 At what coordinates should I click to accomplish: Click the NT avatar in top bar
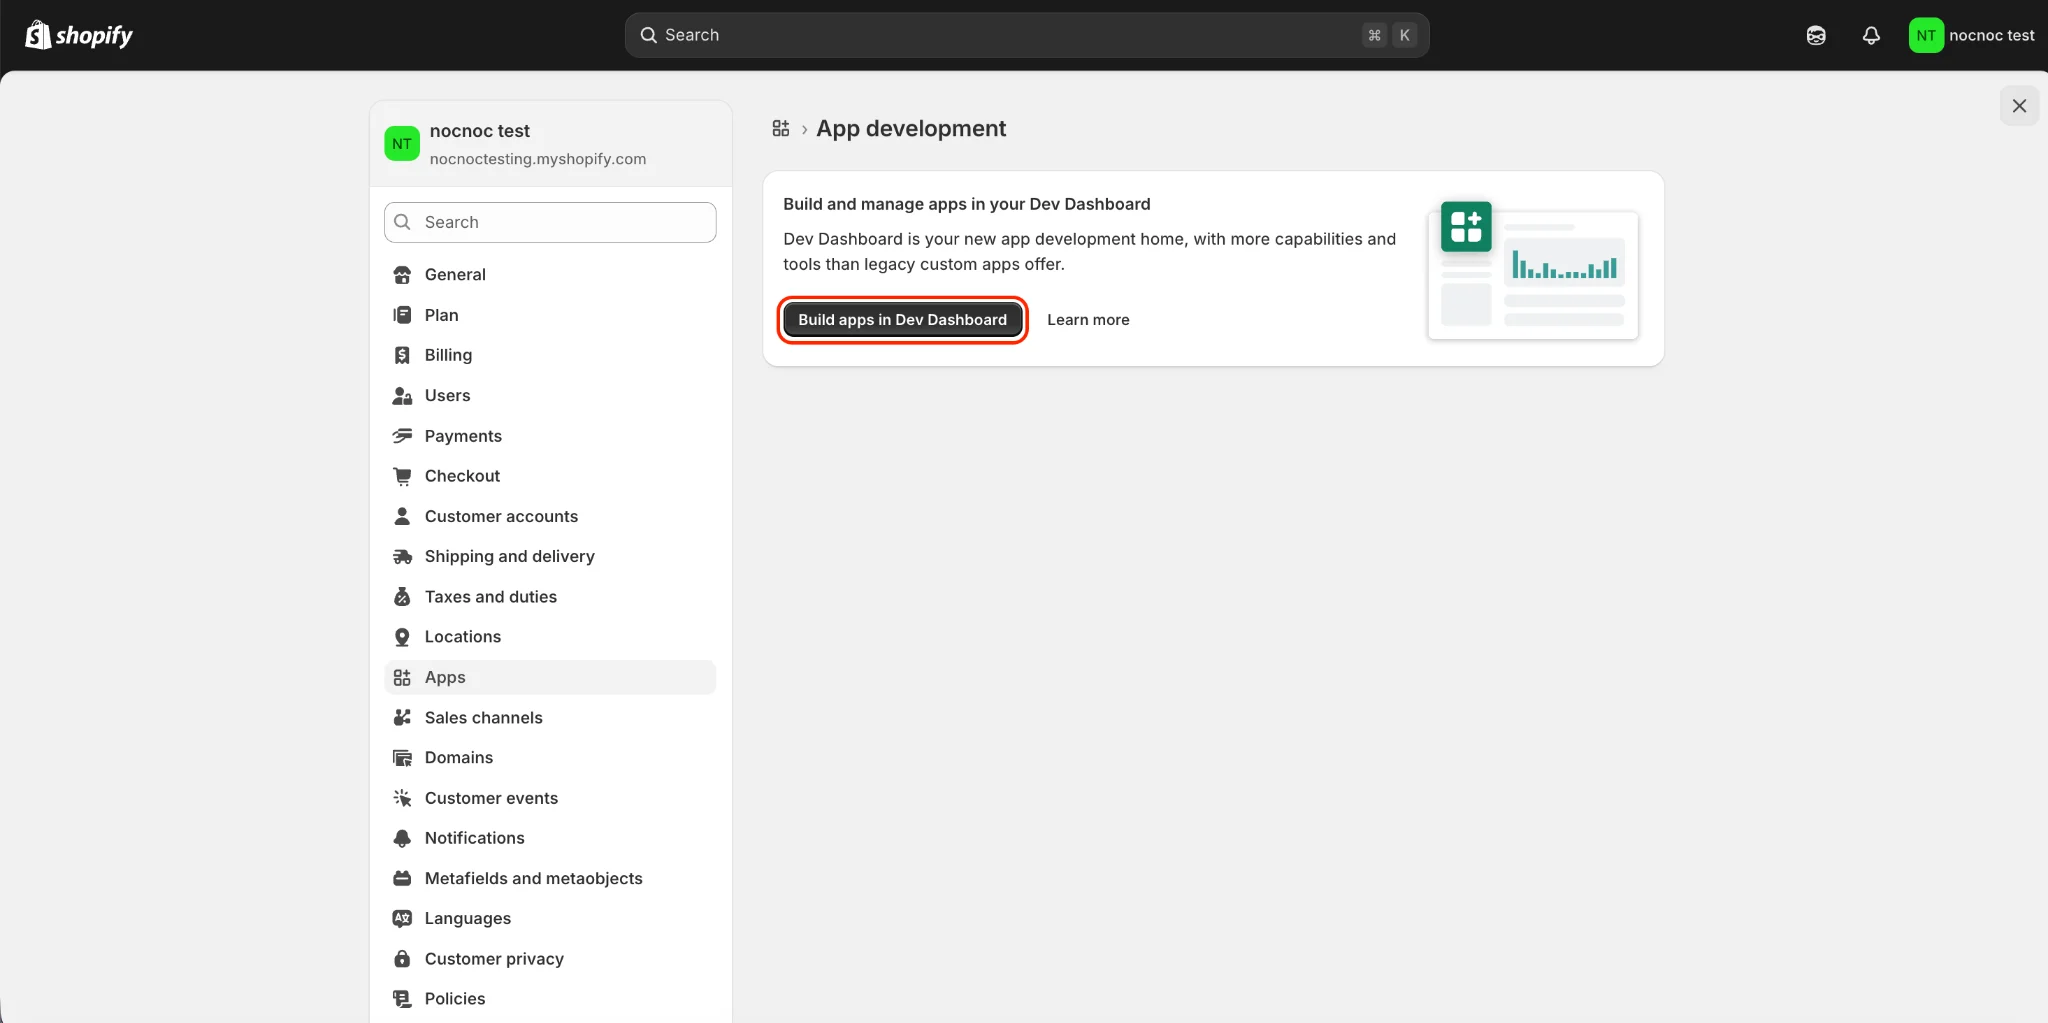pos(1926,35)
